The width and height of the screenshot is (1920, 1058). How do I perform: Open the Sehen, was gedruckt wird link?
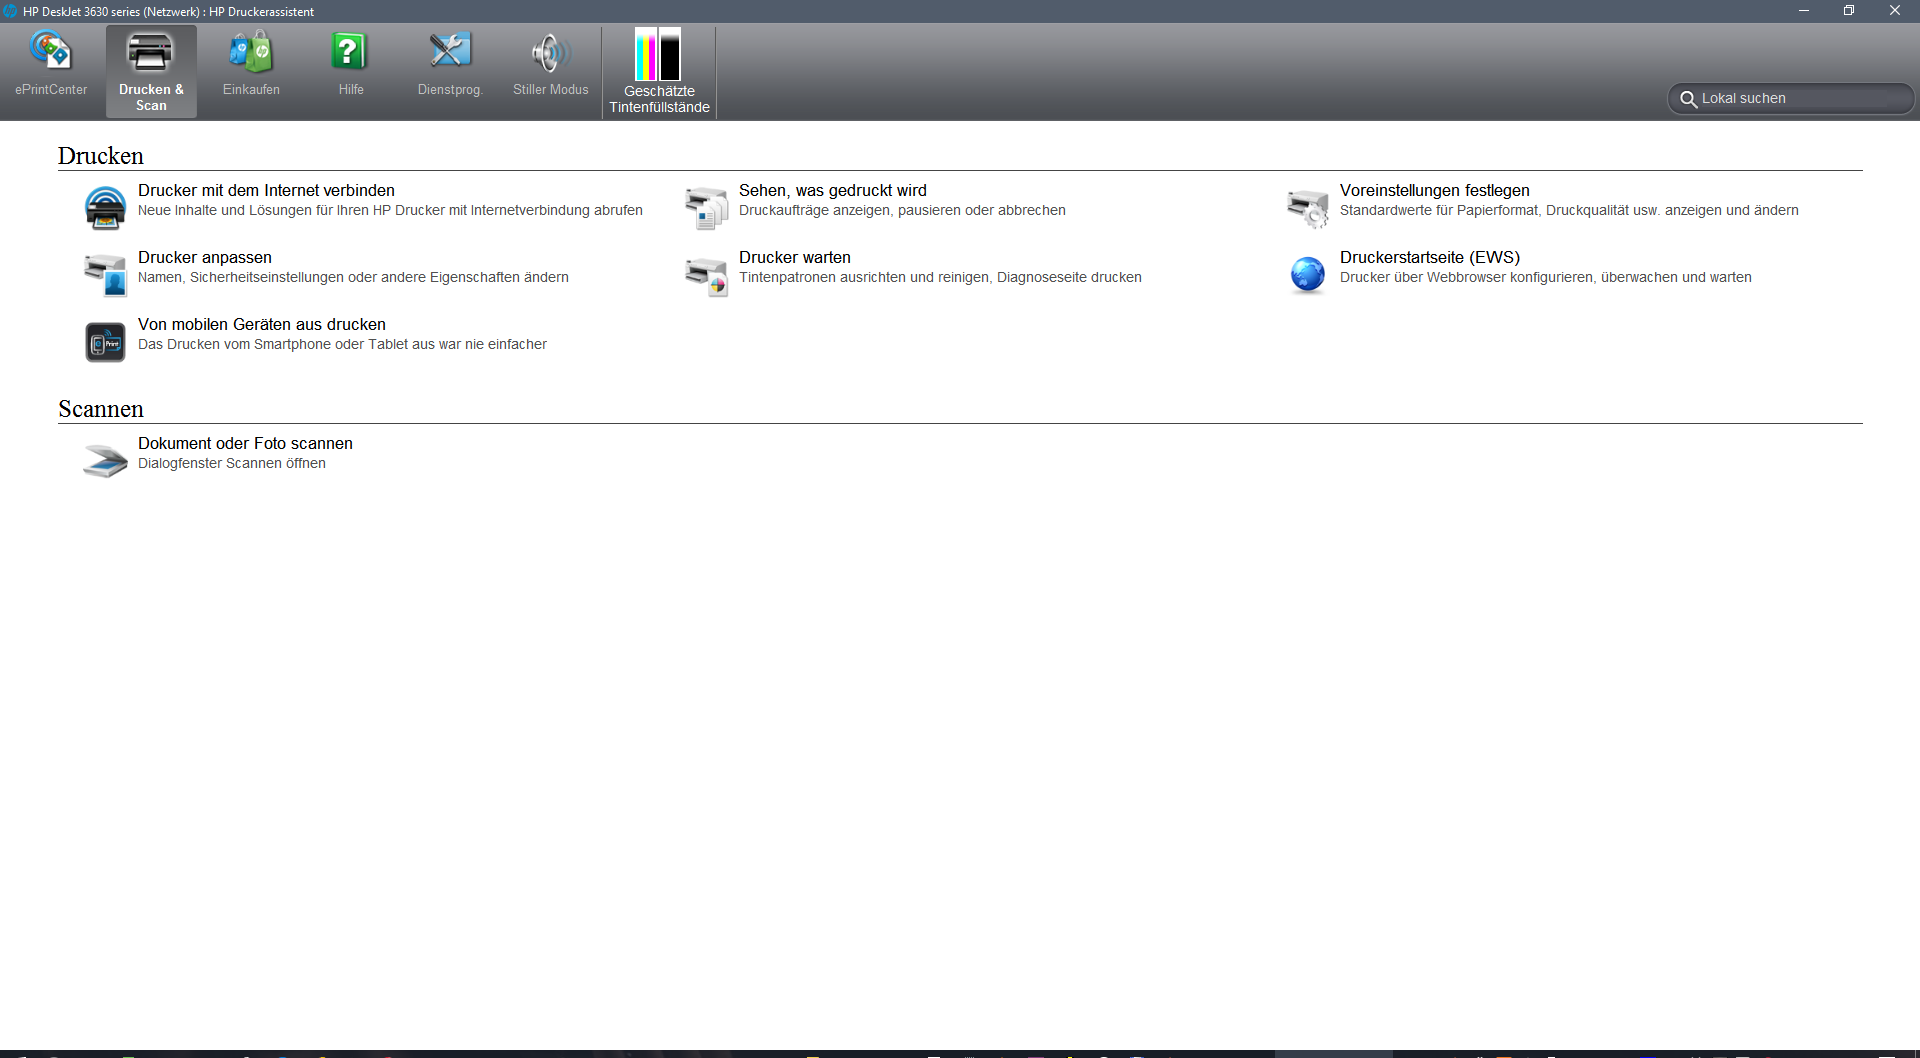pyautogui.click(x=832, y=190)
